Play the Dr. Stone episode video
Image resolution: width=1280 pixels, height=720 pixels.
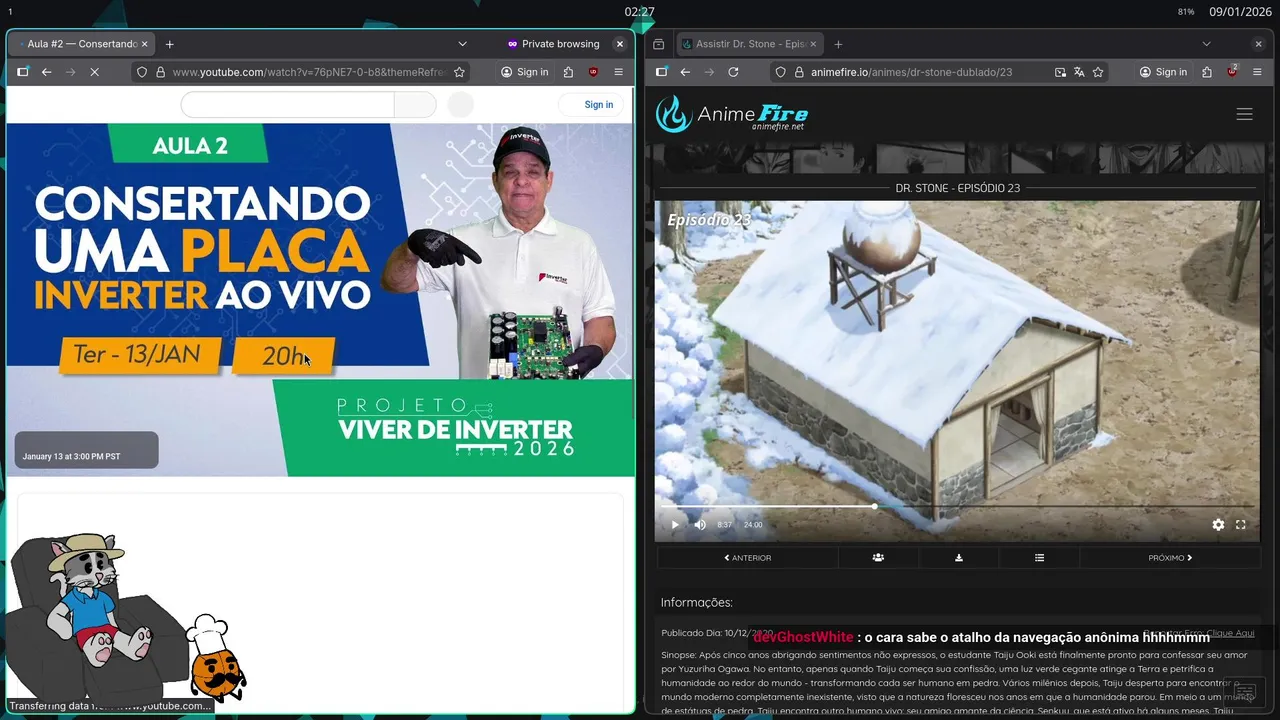point(674,525)
